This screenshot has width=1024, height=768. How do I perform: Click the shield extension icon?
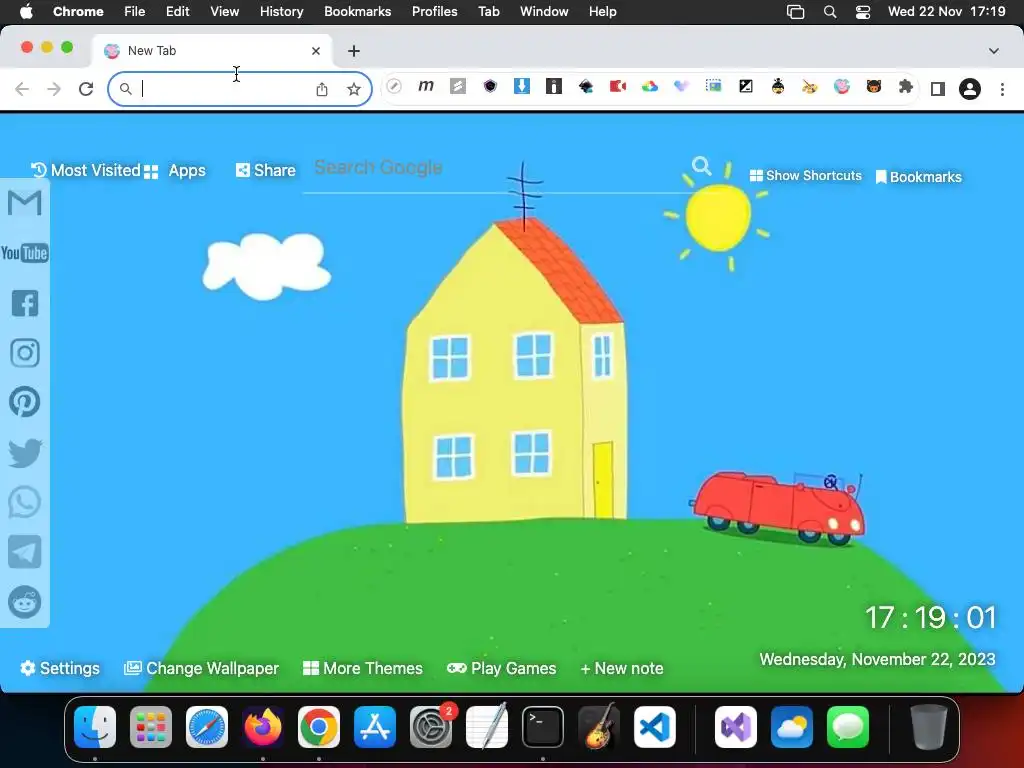tap(490, 86)
